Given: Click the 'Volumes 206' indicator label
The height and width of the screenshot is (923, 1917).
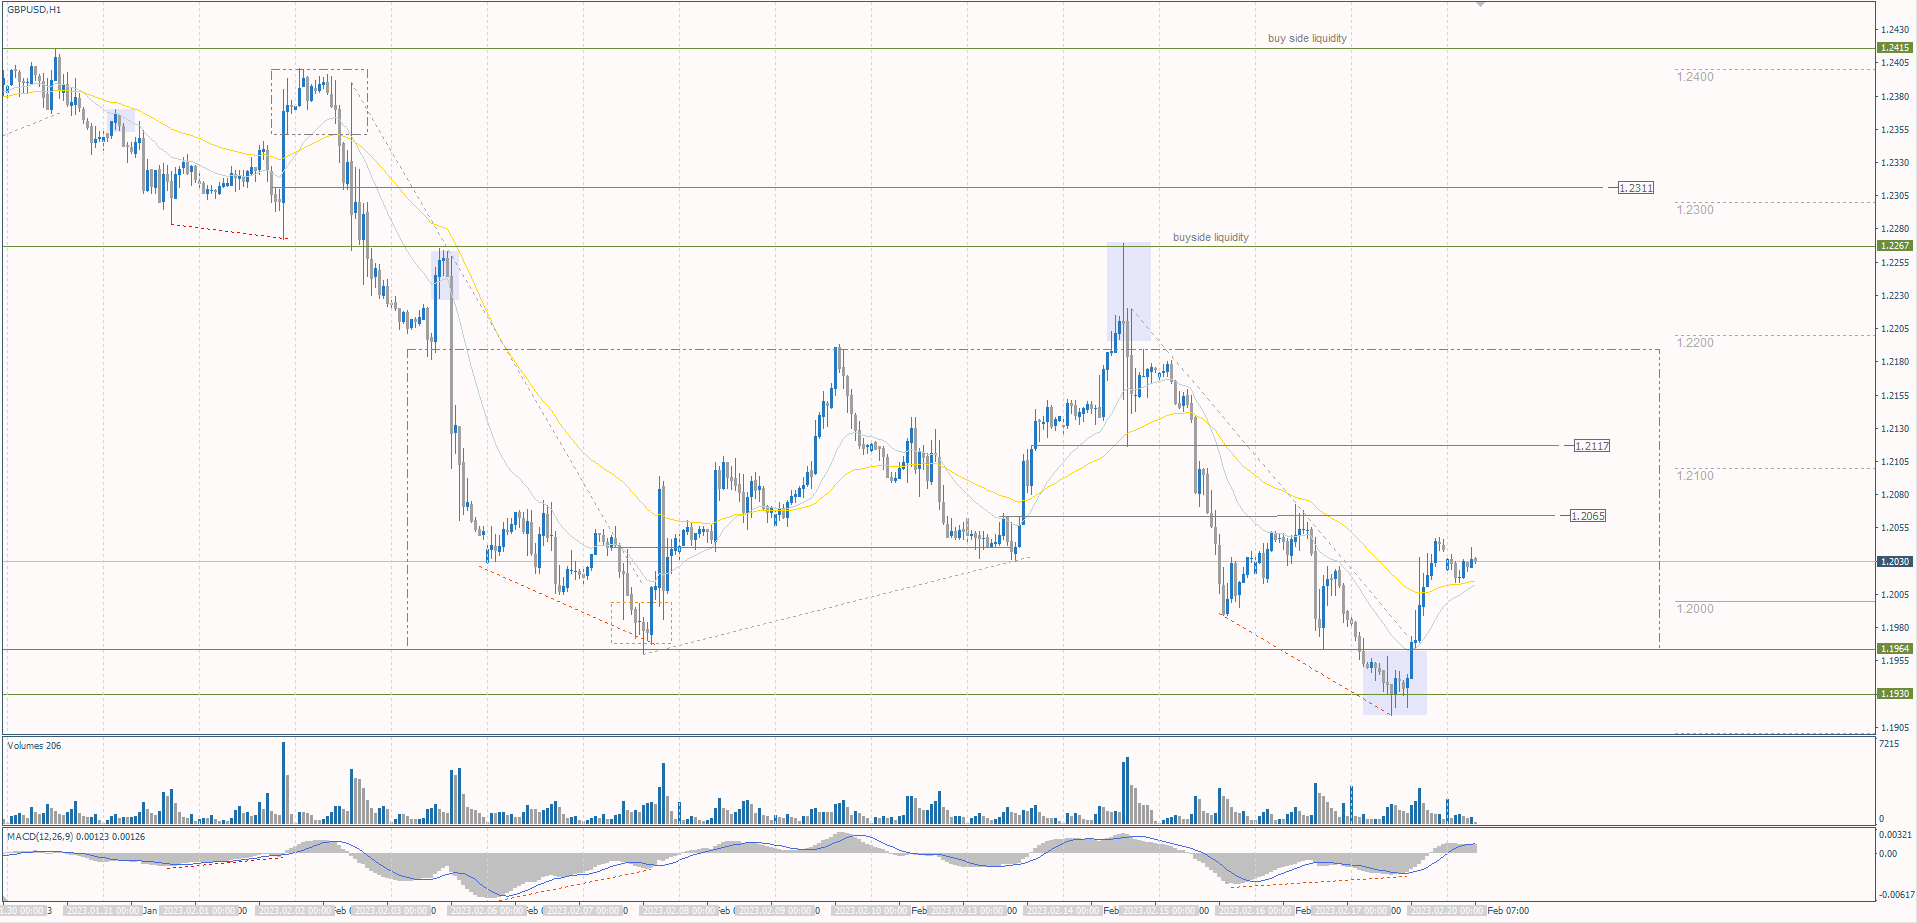Looking at the screenshot, I should (34, 746).
